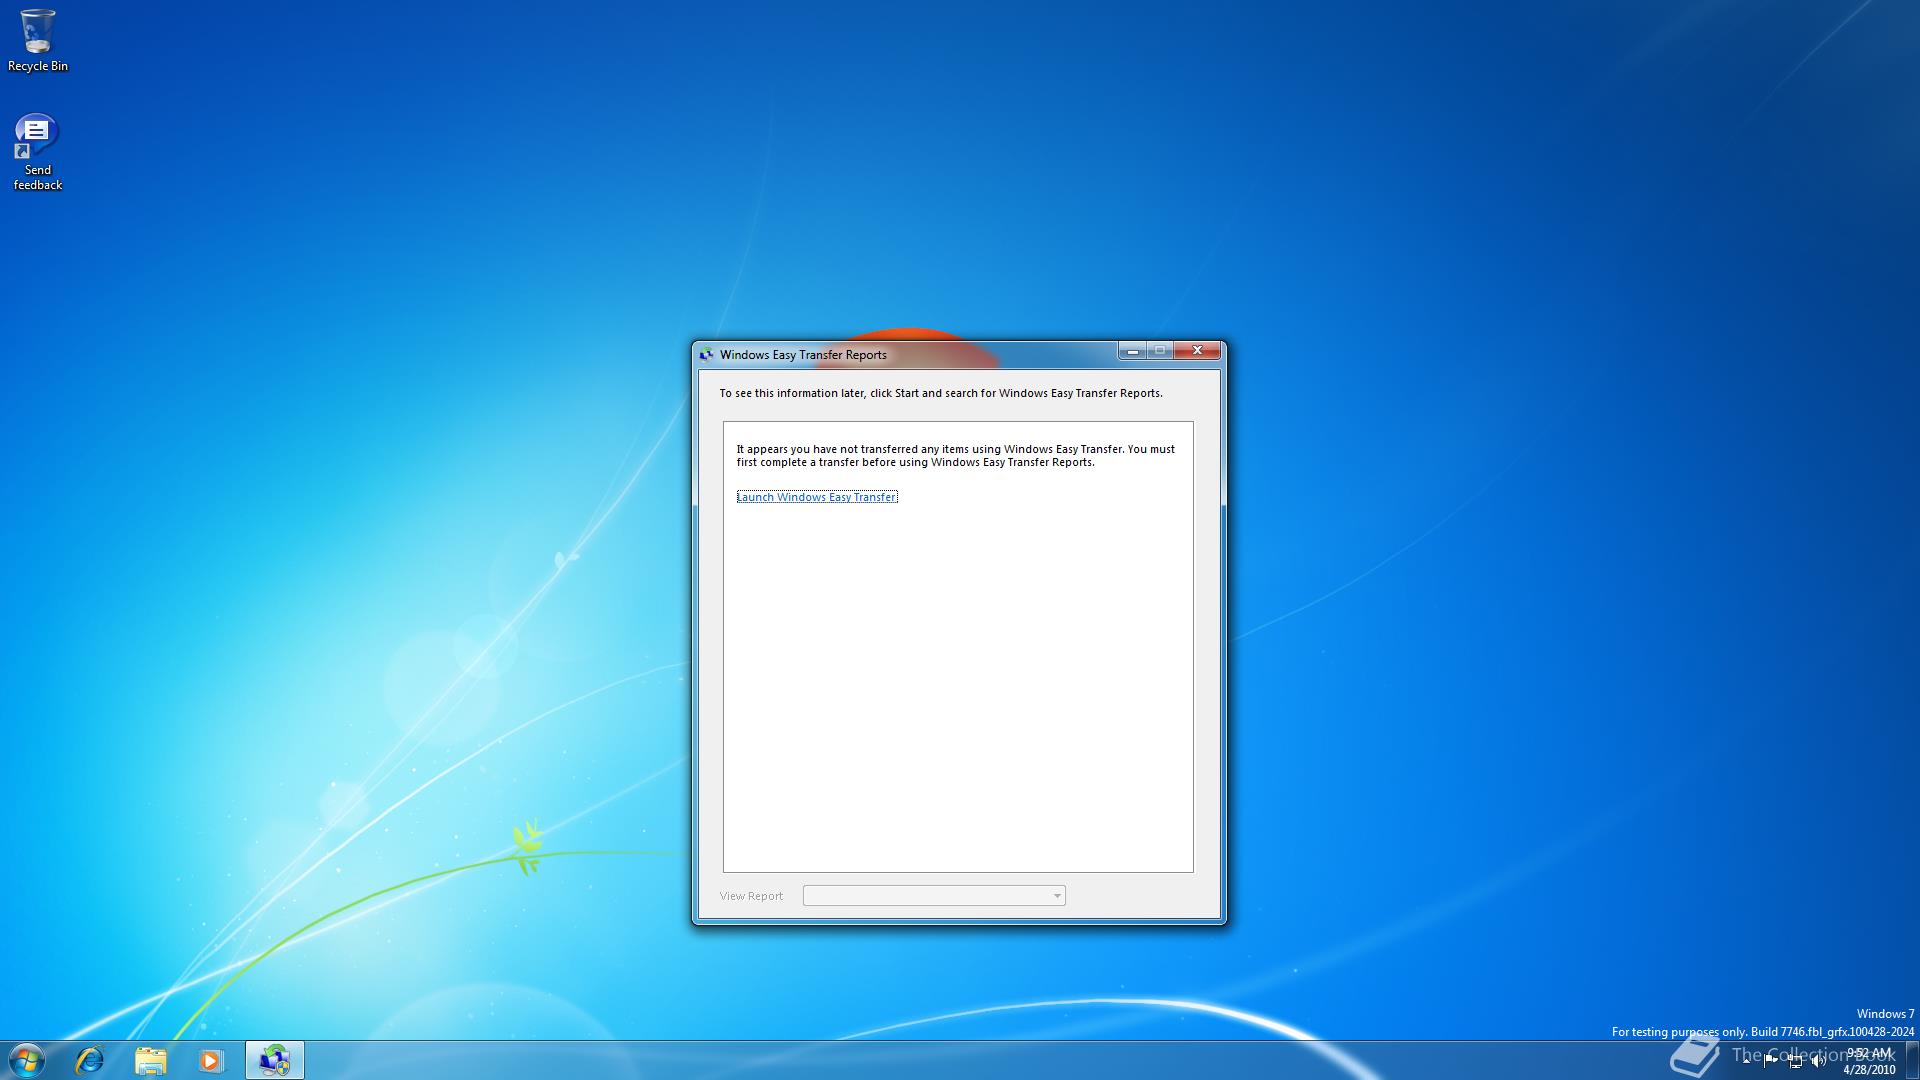Launch Internet Explorer from the taskbar
The width and height of the screenshot is (1920, 1080).
tap(90, 1060)
